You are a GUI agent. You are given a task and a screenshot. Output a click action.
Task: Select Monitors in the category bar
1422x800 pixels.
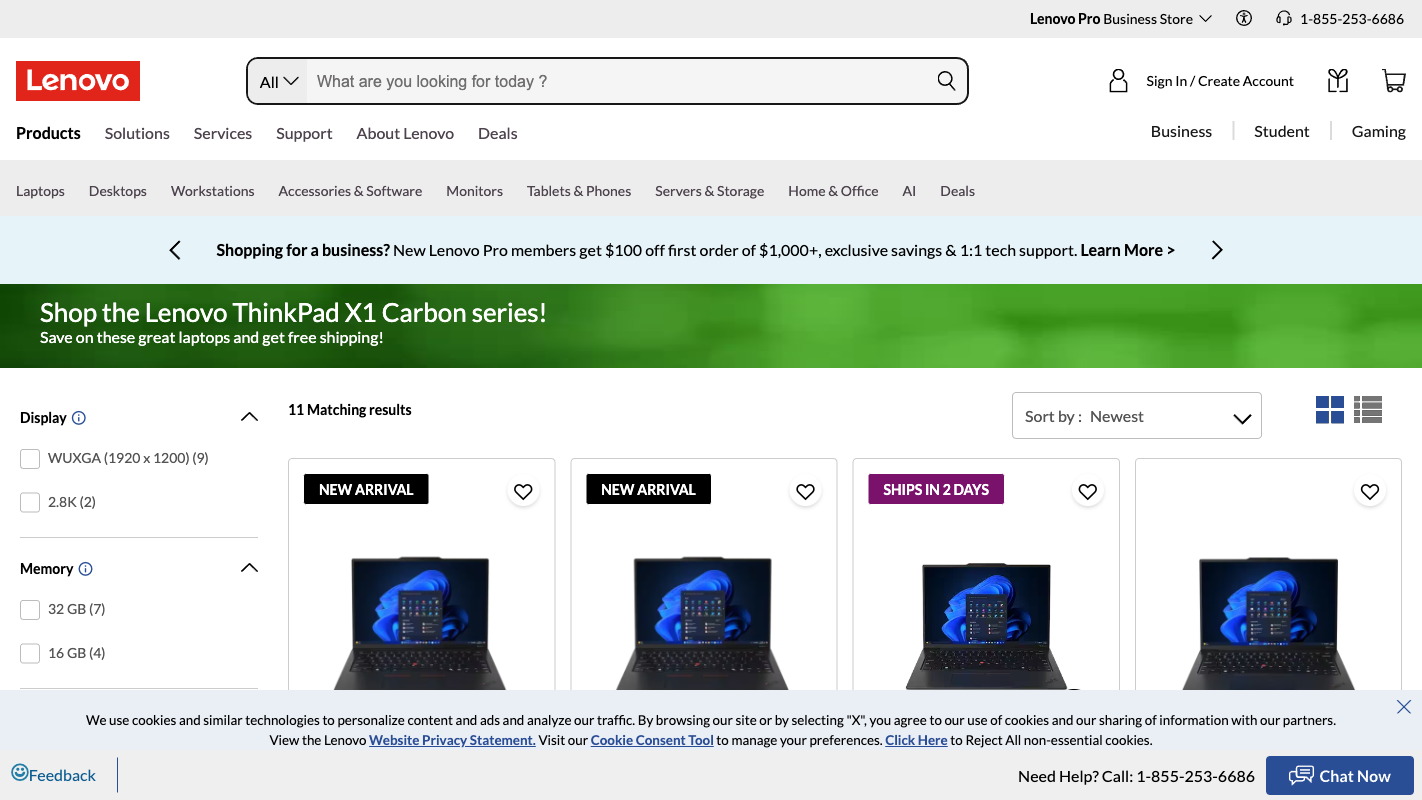coord(474,191)
